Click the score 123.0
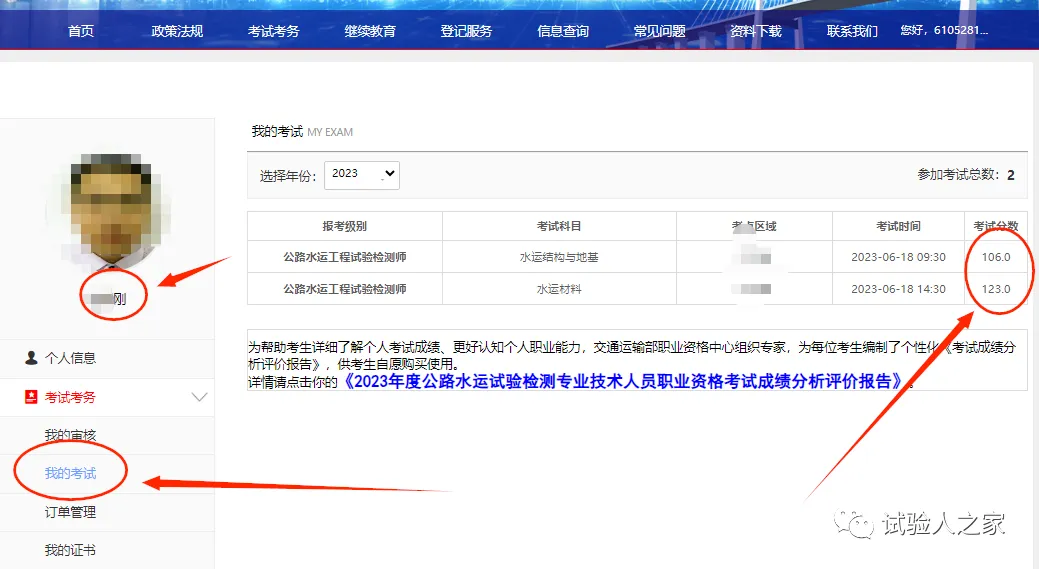1039x569 pixels. coord(996,289)
